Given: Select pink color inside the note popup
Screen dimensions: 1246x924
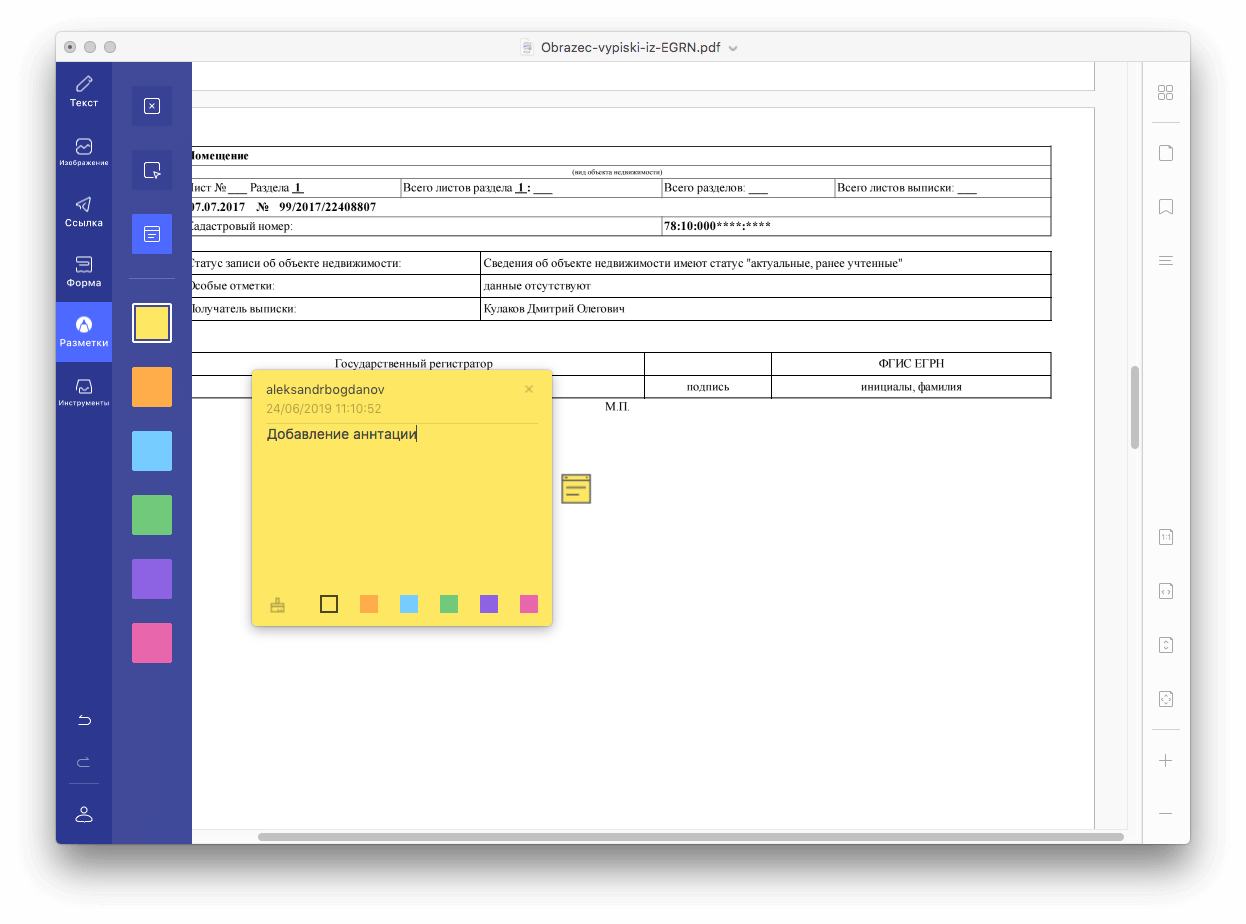Looking at the screenshot, I should coord(529,604).
